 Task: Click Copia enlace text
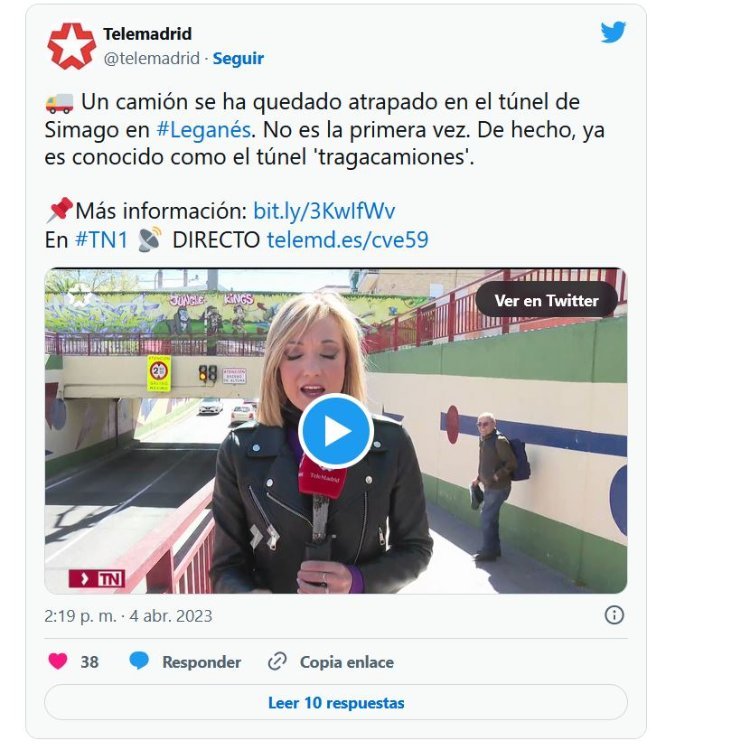point(347,662)
